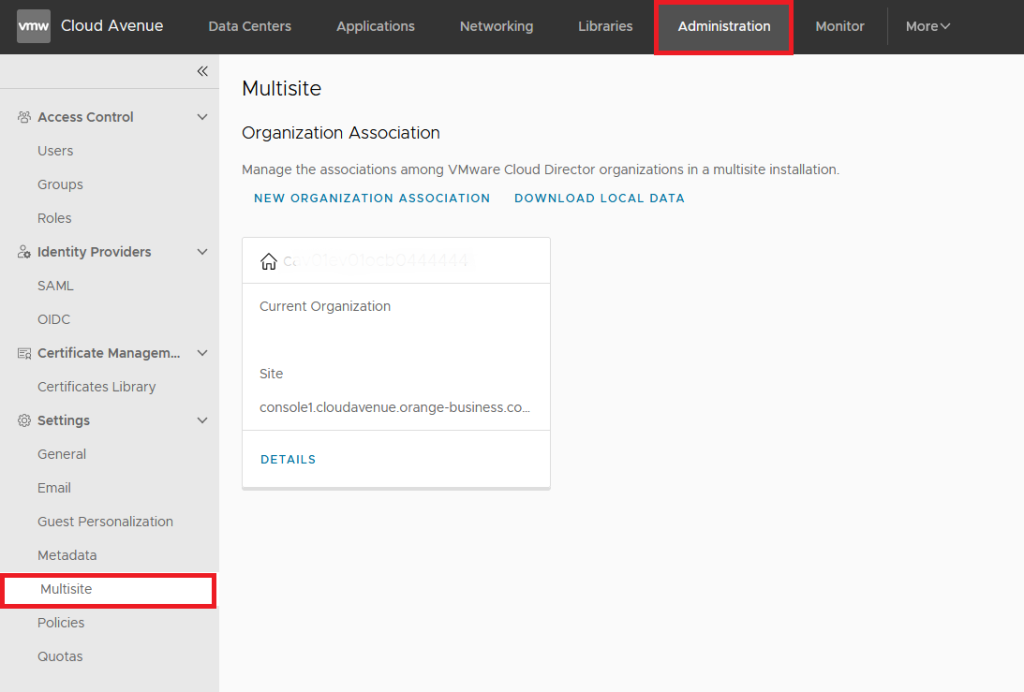
Task: Click NEW ORGANIZATION ASSOCIATION link
Action: [x=372, y=198]
